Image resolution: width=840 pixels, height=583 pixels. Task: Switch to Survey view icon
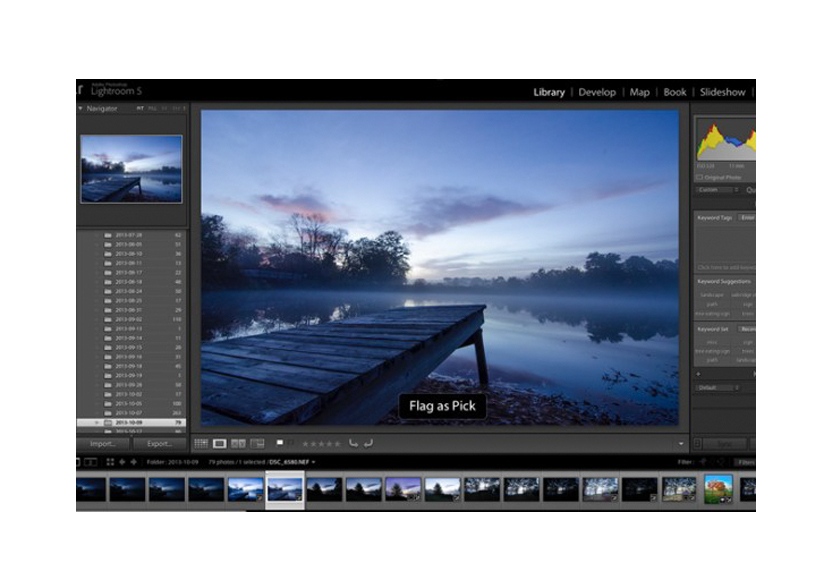(x=257, y=443)
